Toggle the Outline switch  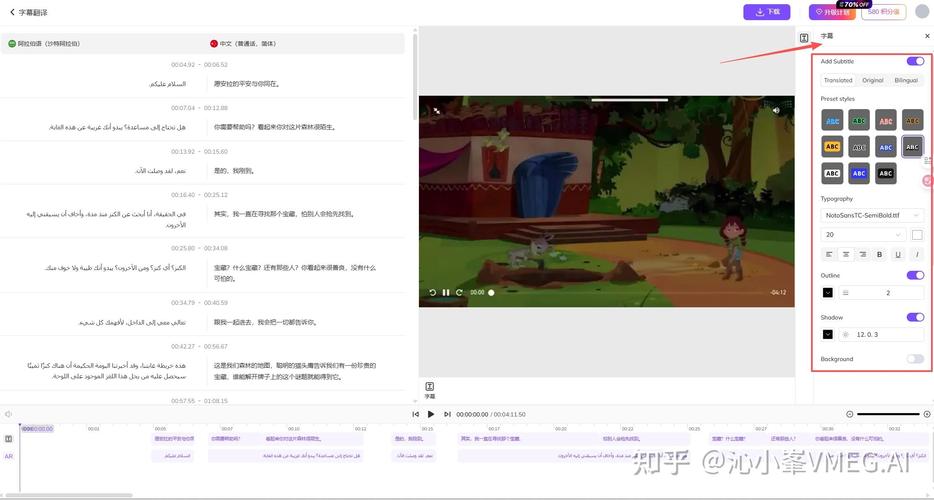[x=916, y=275]
